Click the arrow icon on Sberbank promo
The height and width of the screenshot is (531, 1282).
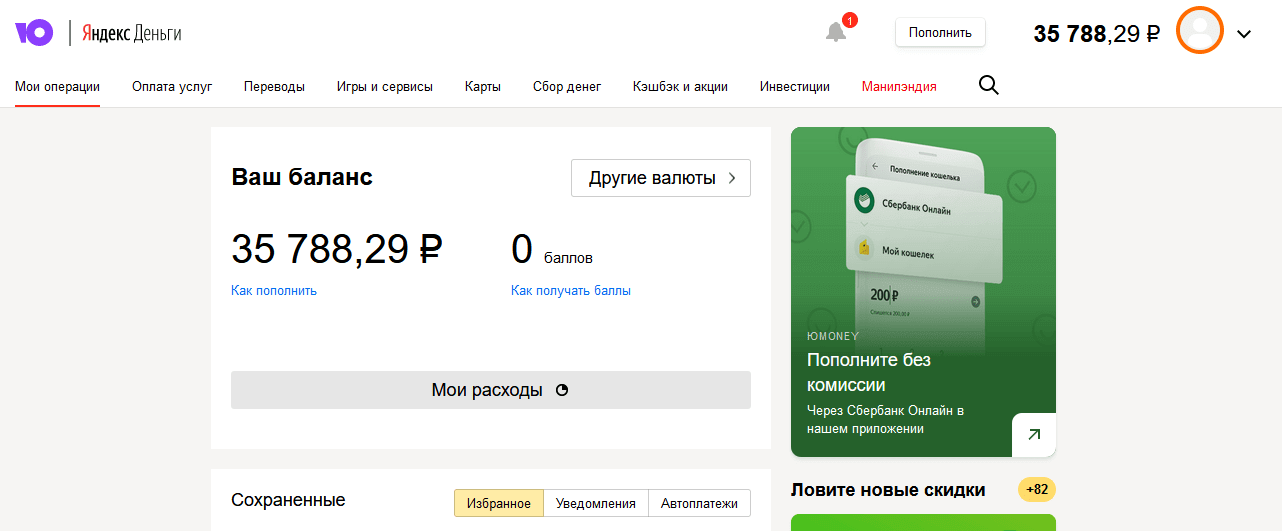click(x=1034, y=434)
